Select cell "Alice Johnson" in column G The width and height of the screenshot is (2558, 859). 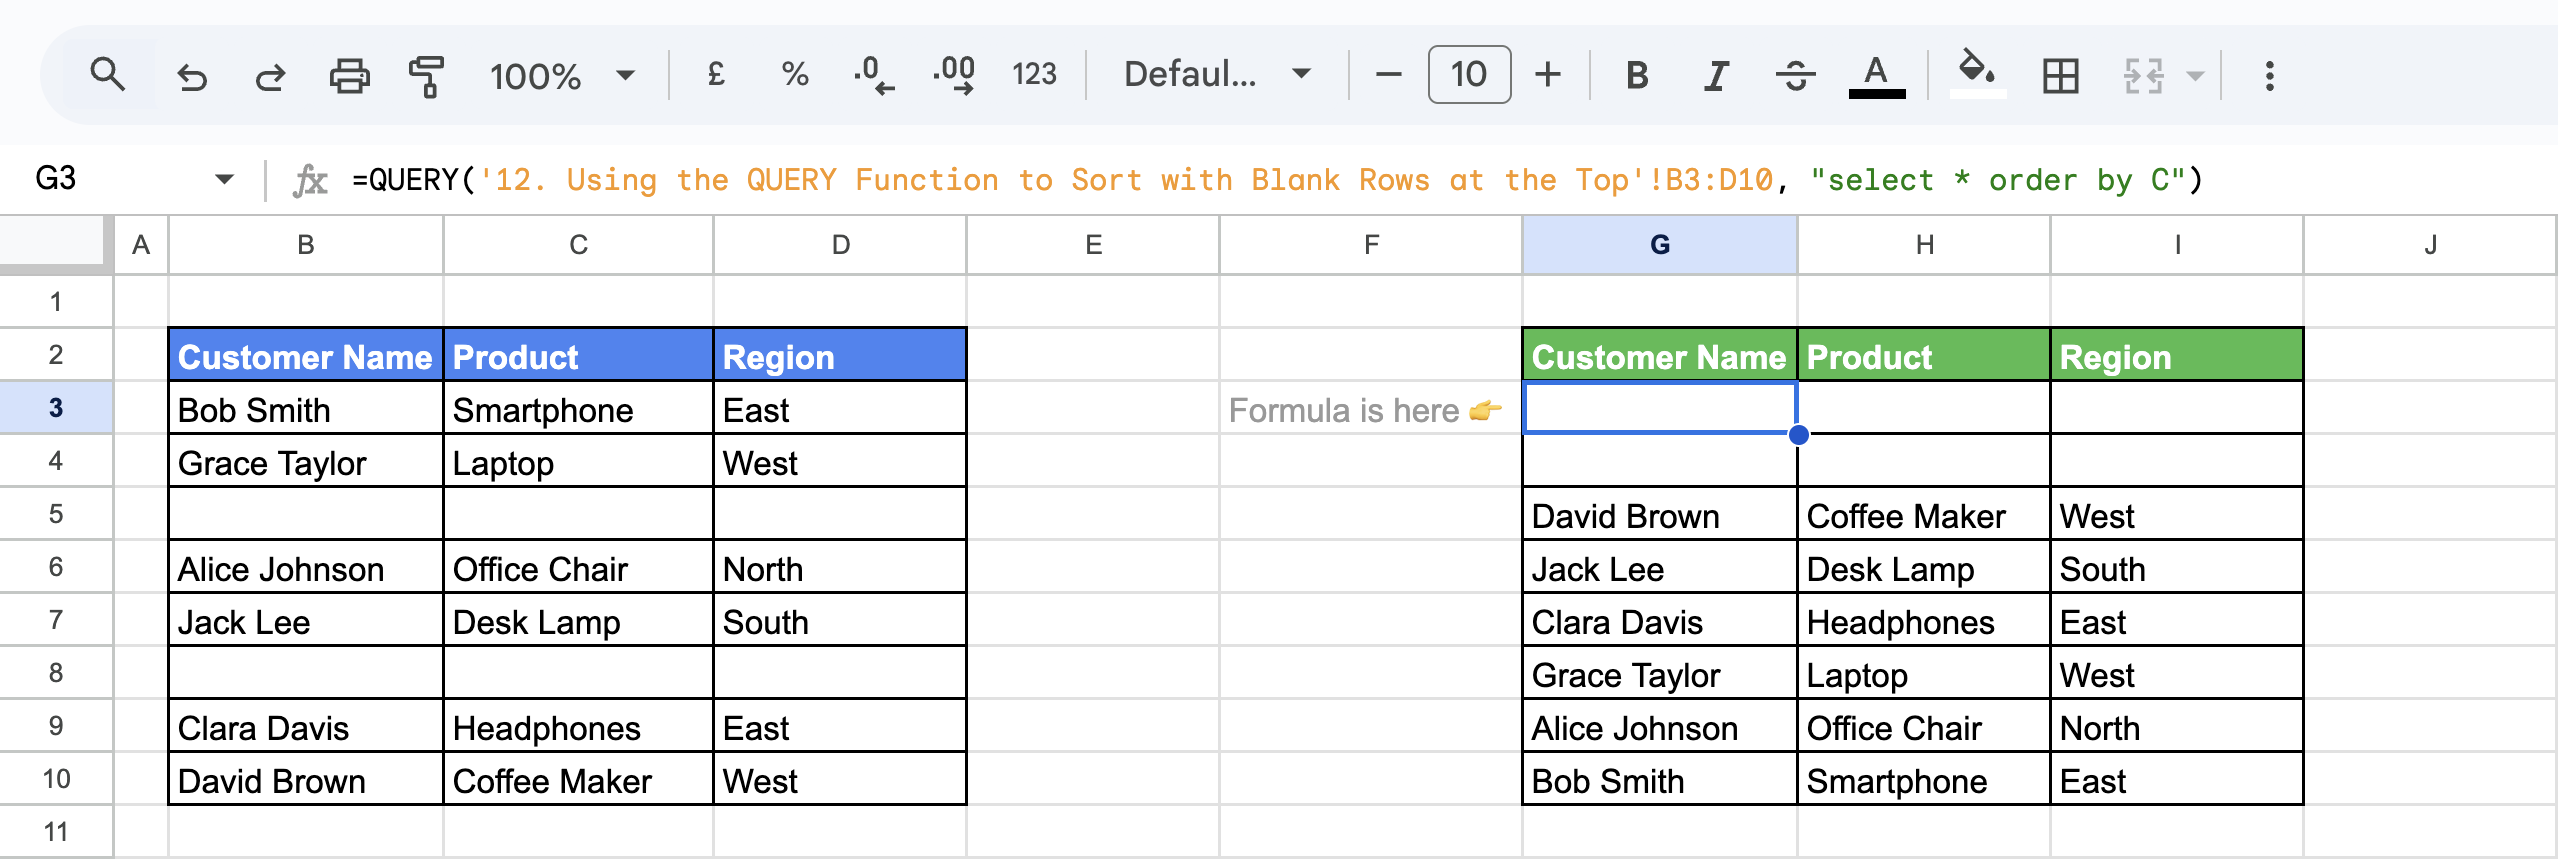pos(1659,726)
